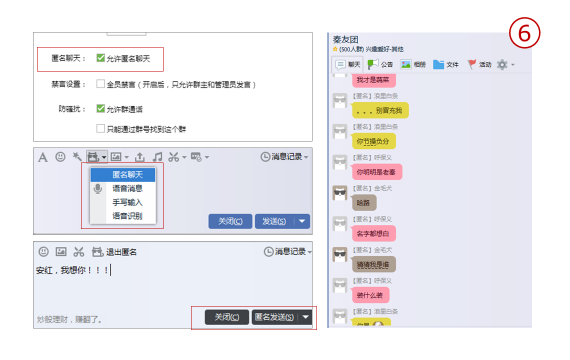Click the clock icon beside lower 消息记录
Image resolution: width=570 pixels, height=360 pixels.
pyautogui.click(x=269, y=252)
